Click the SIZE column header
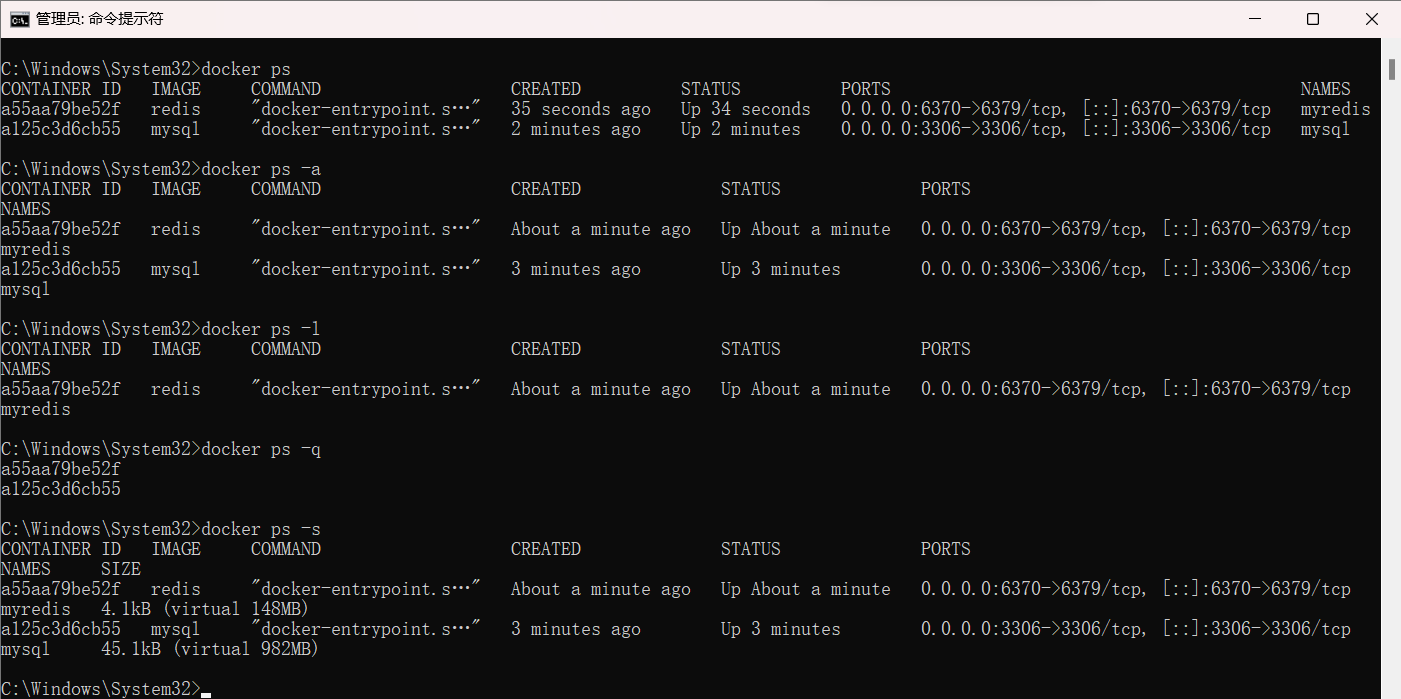The image size is (1401, 699). [120, 569]
